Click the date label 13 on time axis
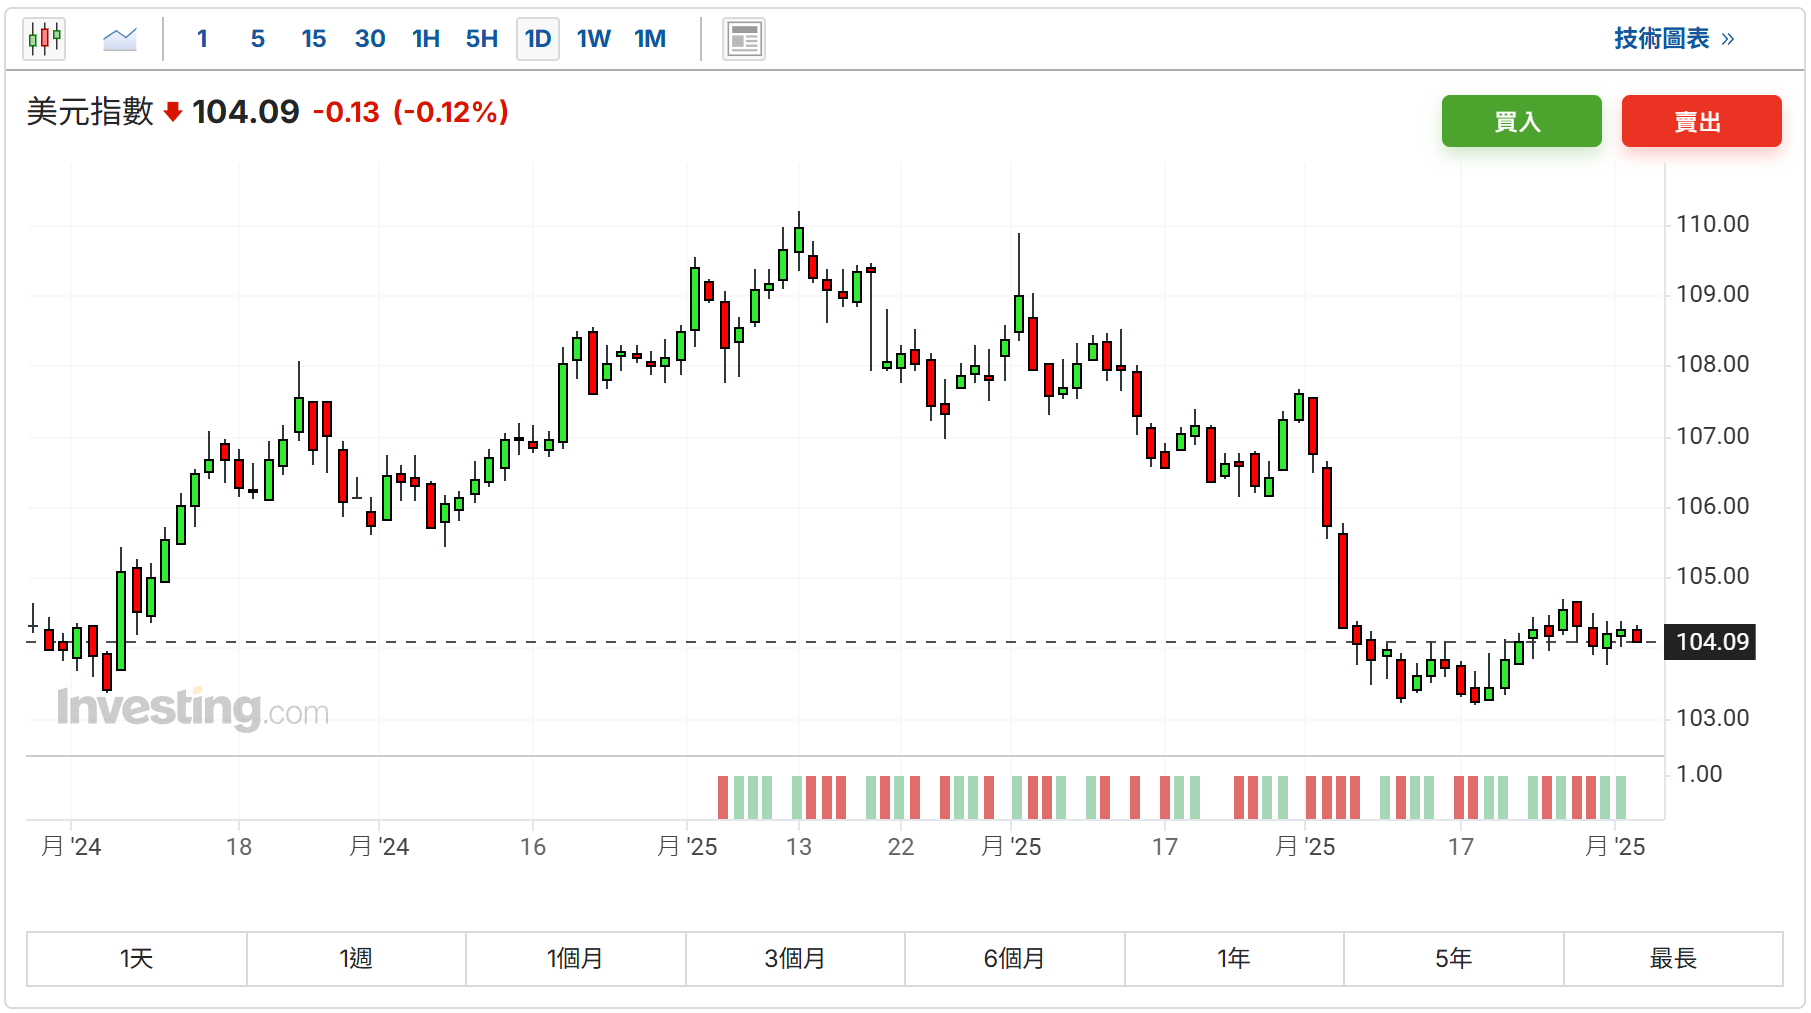This screenshot has width=1811, height=1013. coord(799,847)
